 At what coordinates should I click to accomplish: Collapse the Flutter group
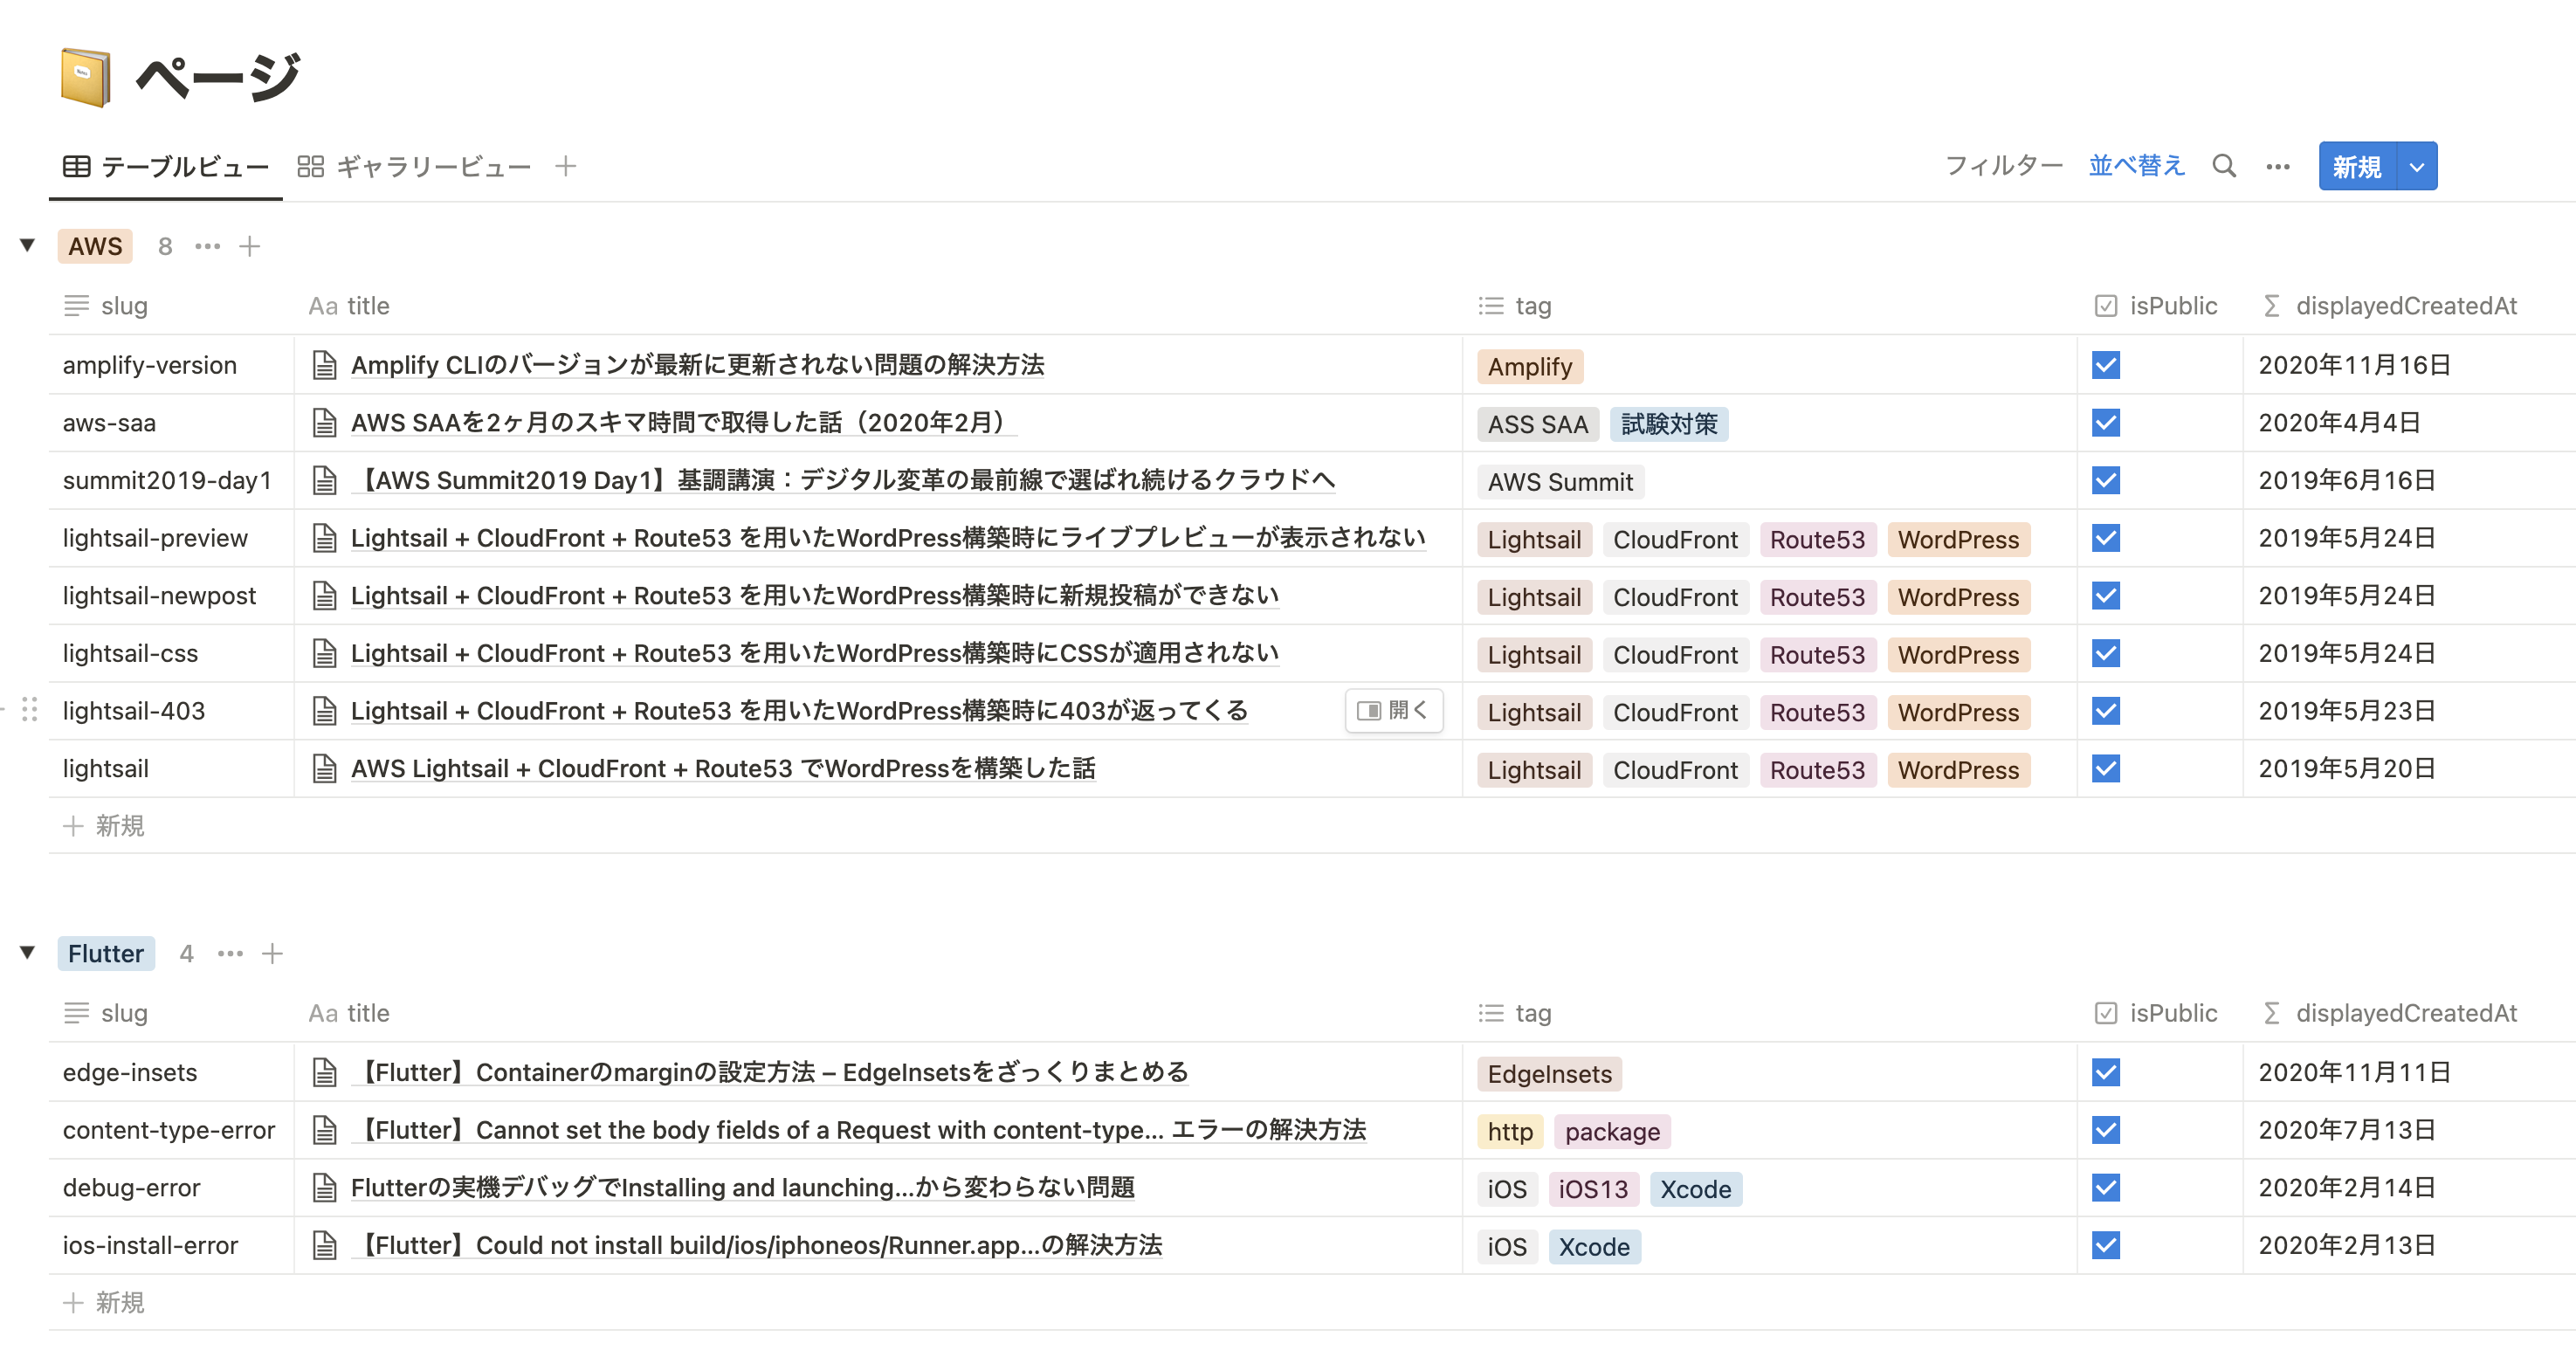click(x=28, y=952)
